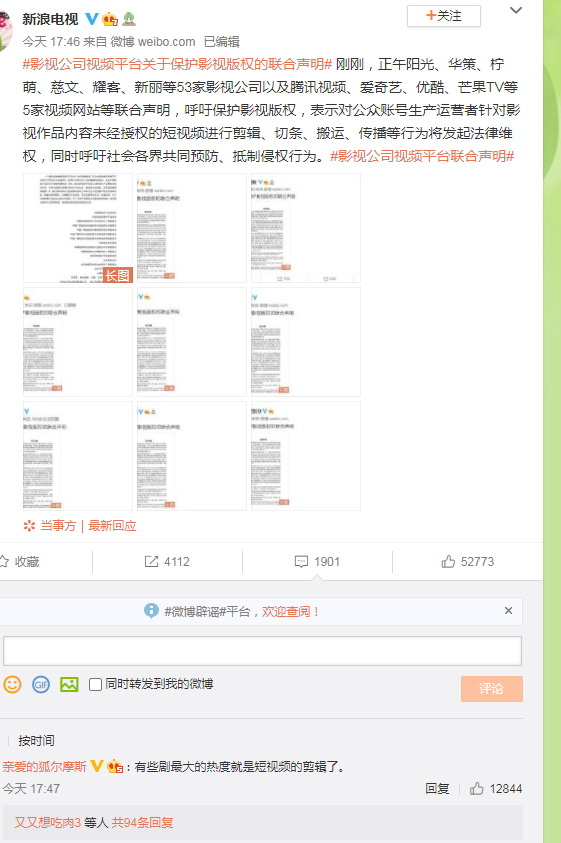Image resolution: width=561 pixels, height=843 pixels.
Task: Close the 微博辟谣 notice banner
Action: tap(508, 611)
